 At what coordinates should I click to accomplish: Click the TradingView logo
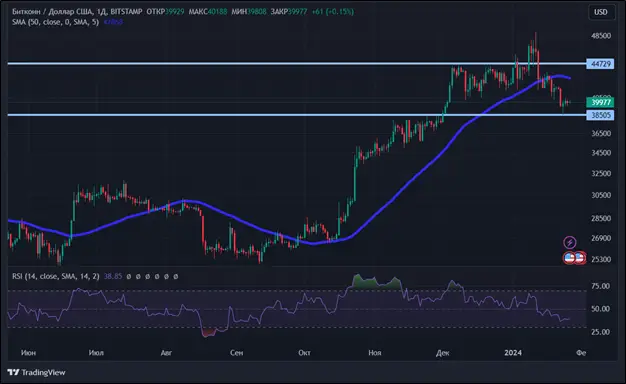[x=36, y=372]
